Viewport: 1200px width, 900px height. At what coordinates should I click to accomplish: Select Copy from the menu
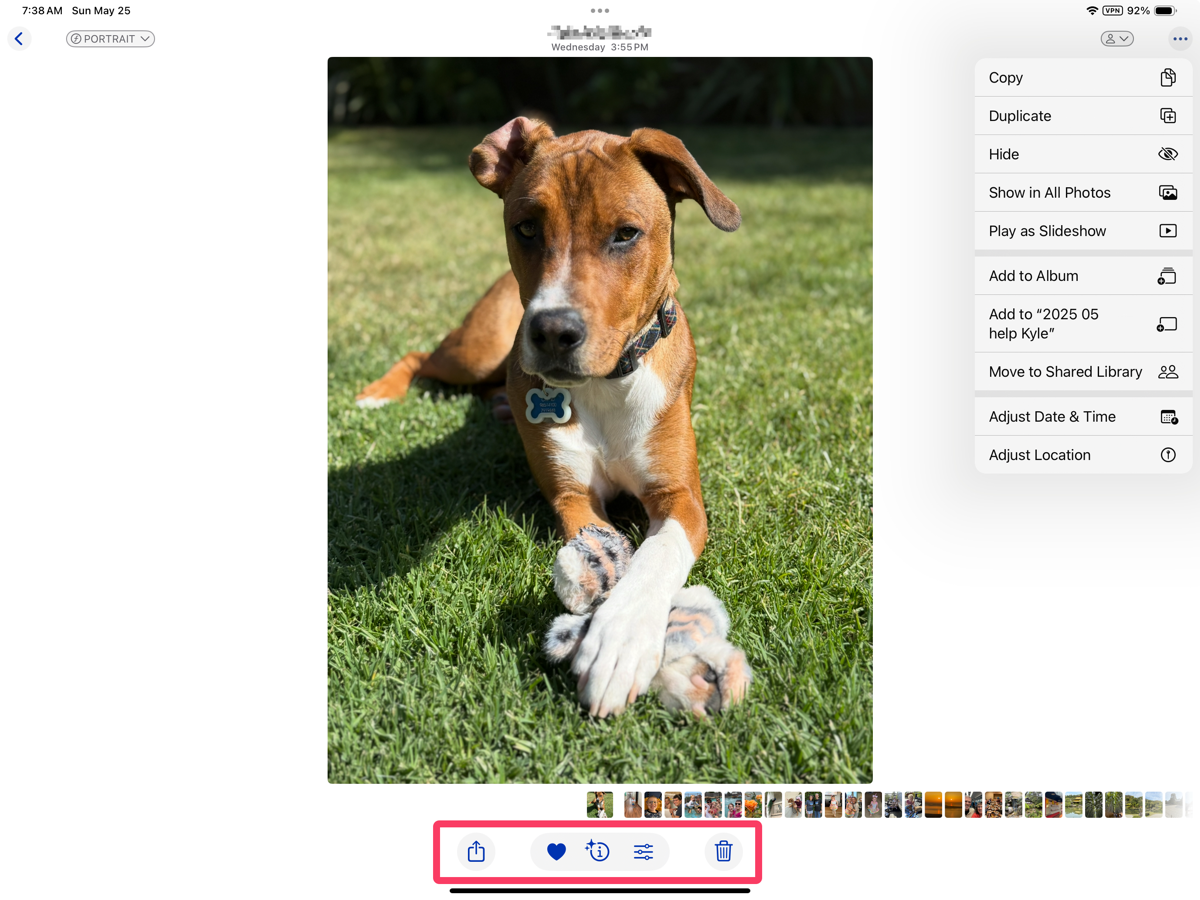(x=1082, y=78)
